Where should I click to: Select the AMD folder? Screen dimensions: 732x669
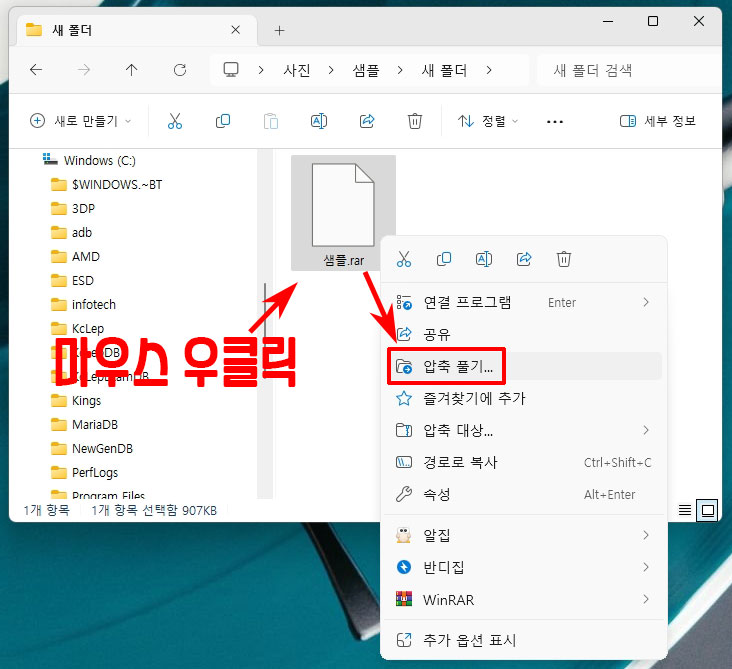pyautogui.click(x=75, y=256)
